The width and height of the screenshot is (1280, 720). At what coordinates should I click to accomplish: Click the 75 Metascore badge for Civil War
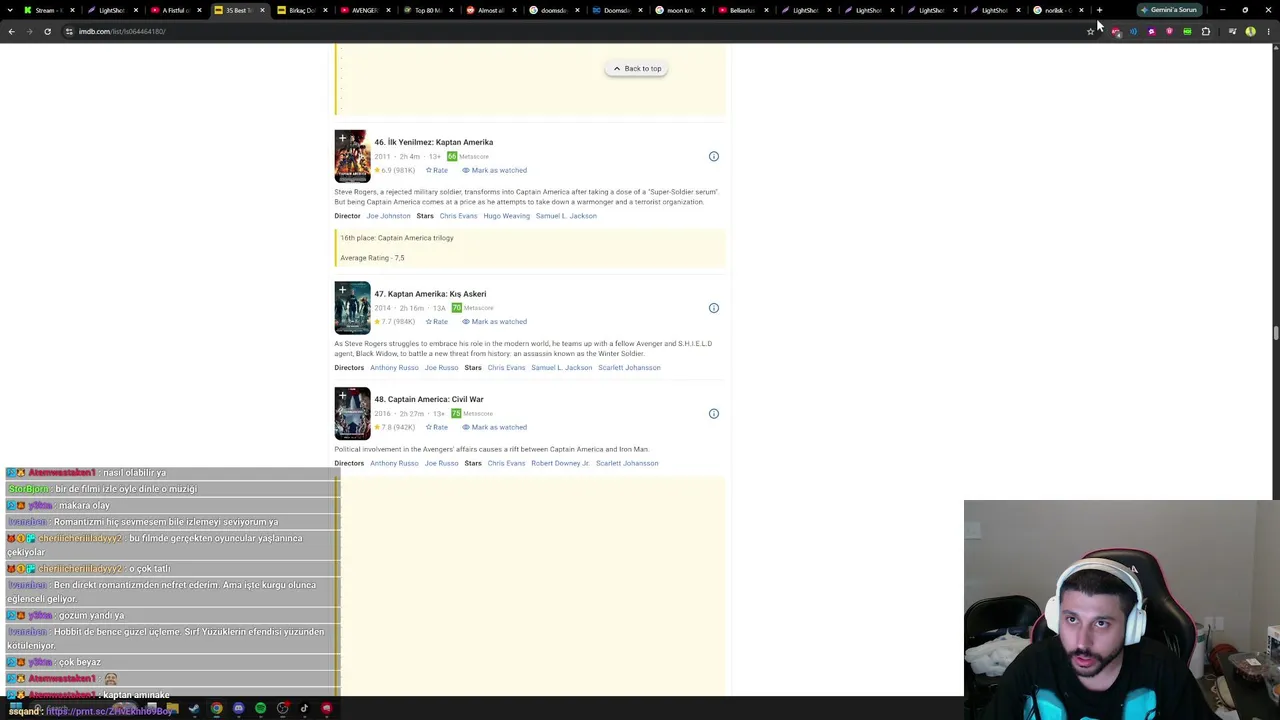coord(456,414)
